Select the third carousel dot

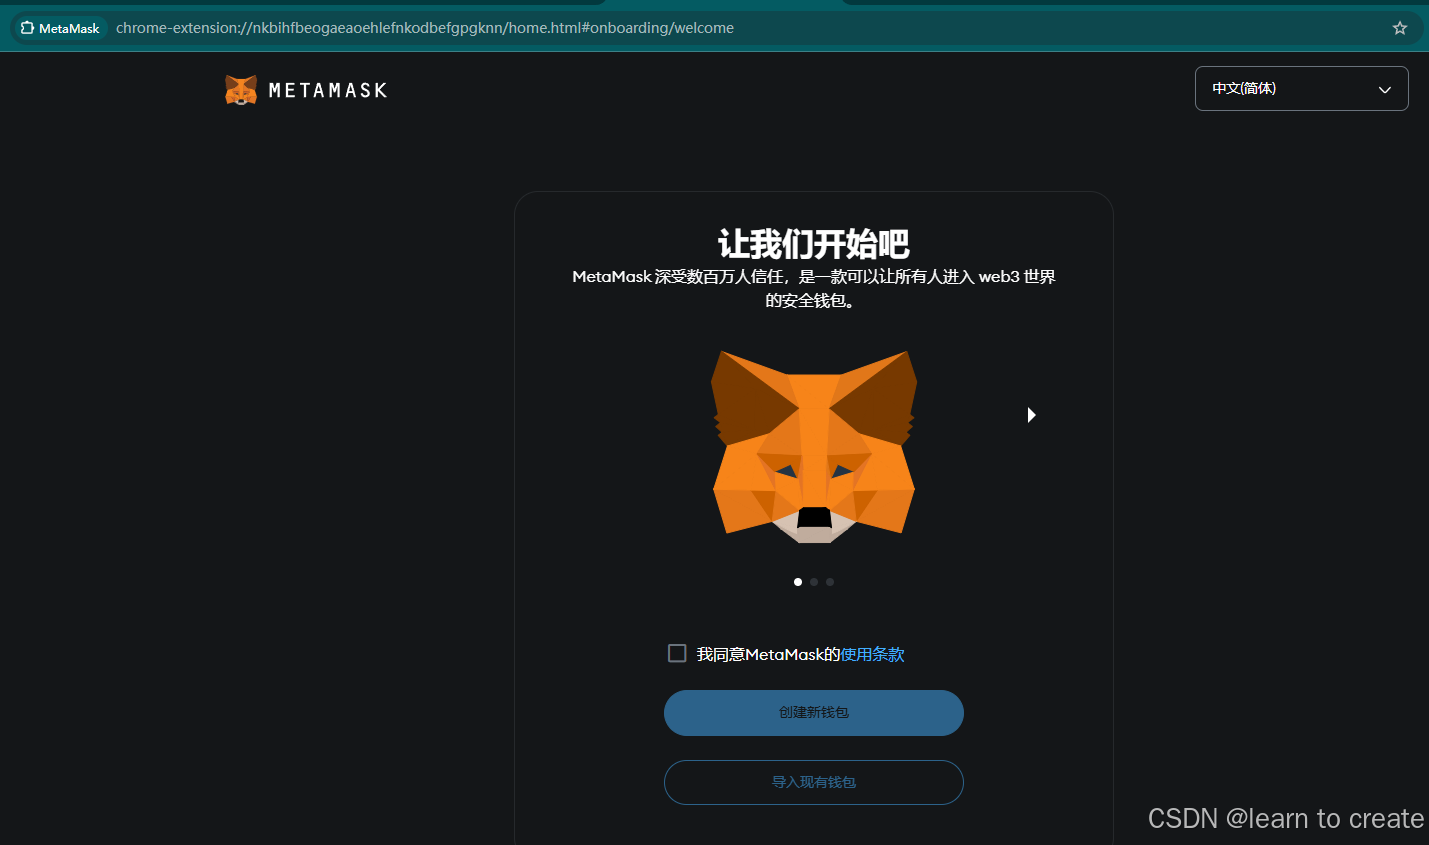tap(830, 582)
